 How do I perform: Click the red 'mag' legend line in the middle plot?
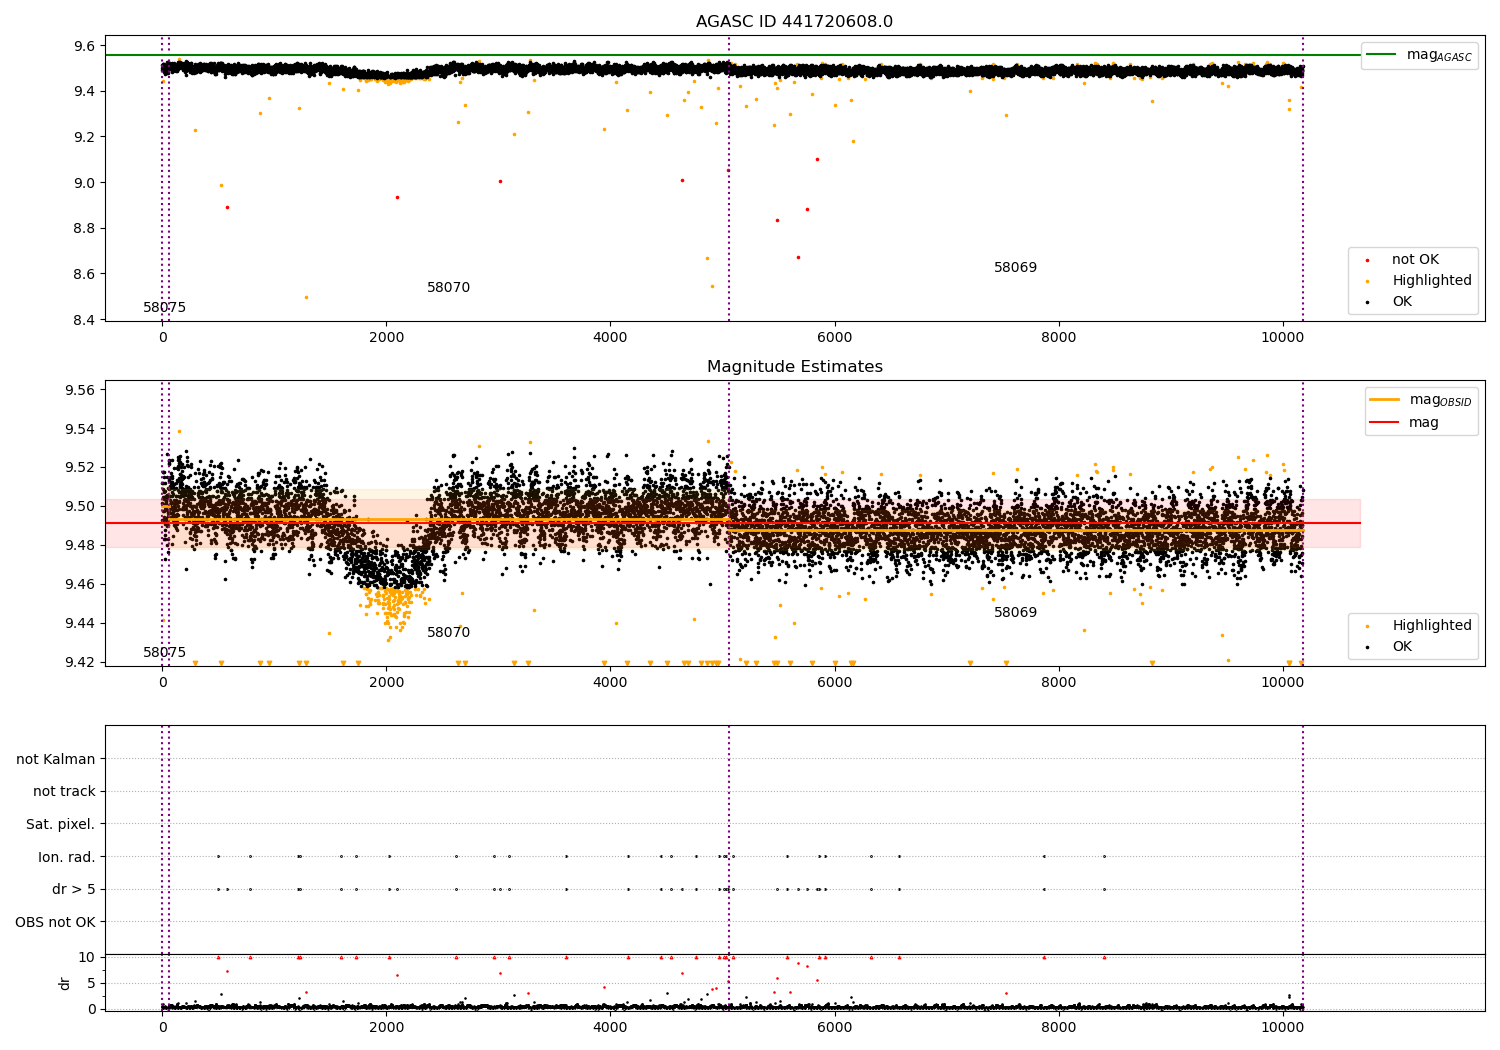[1385, 422]
